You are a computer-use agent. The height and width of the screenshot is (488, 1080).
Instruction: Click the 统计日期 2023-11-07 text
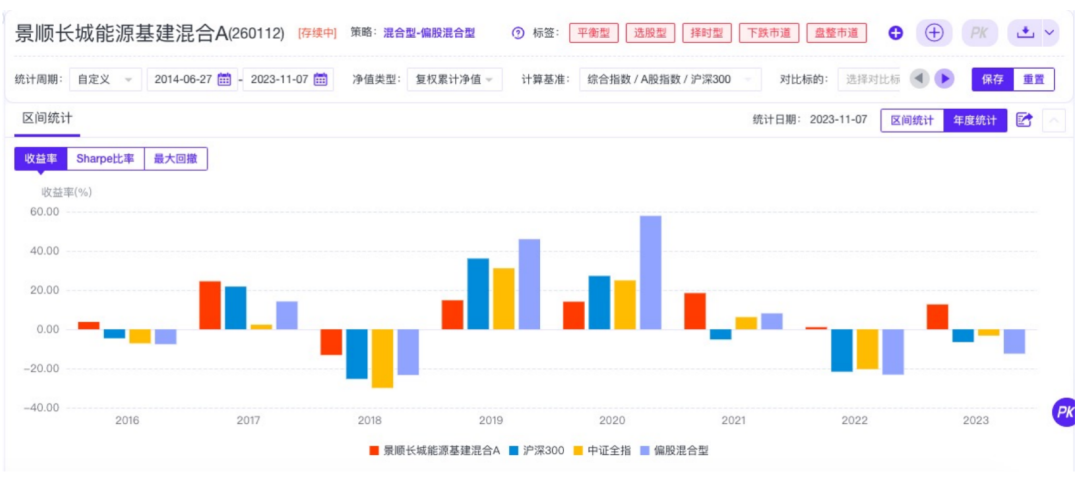click(809, 120)
